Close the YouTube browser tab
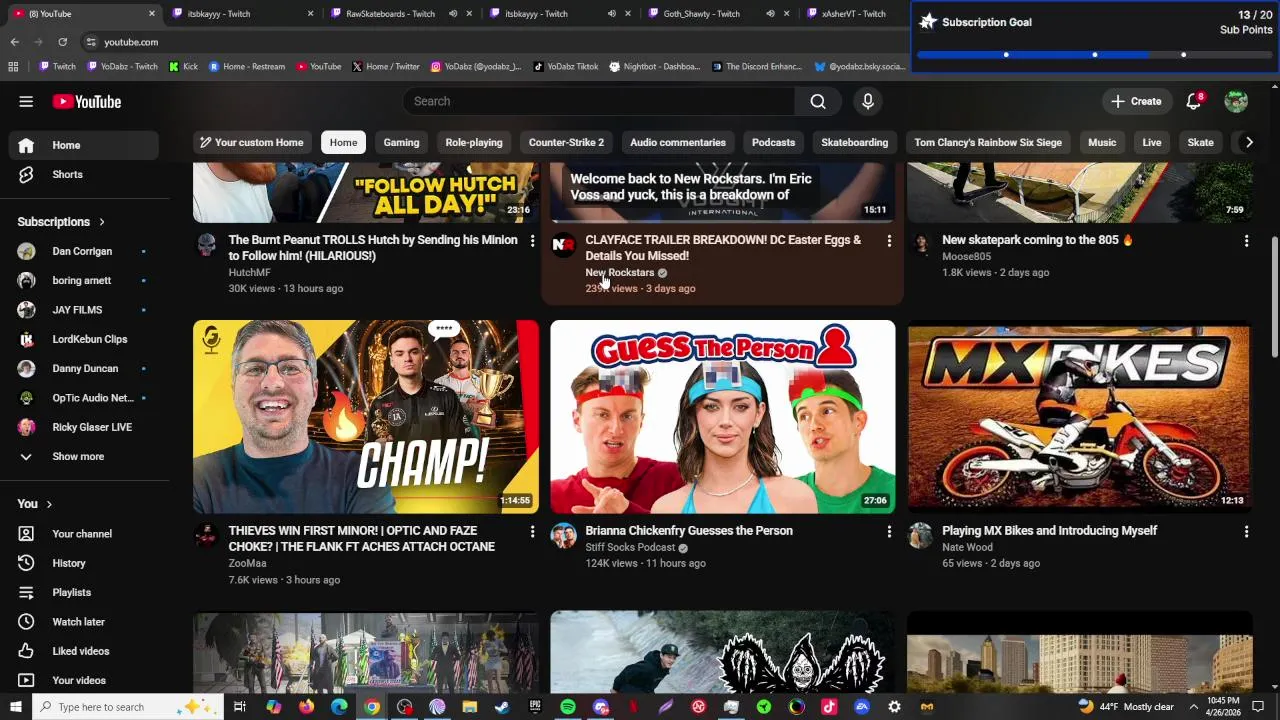 coord(152,14)
